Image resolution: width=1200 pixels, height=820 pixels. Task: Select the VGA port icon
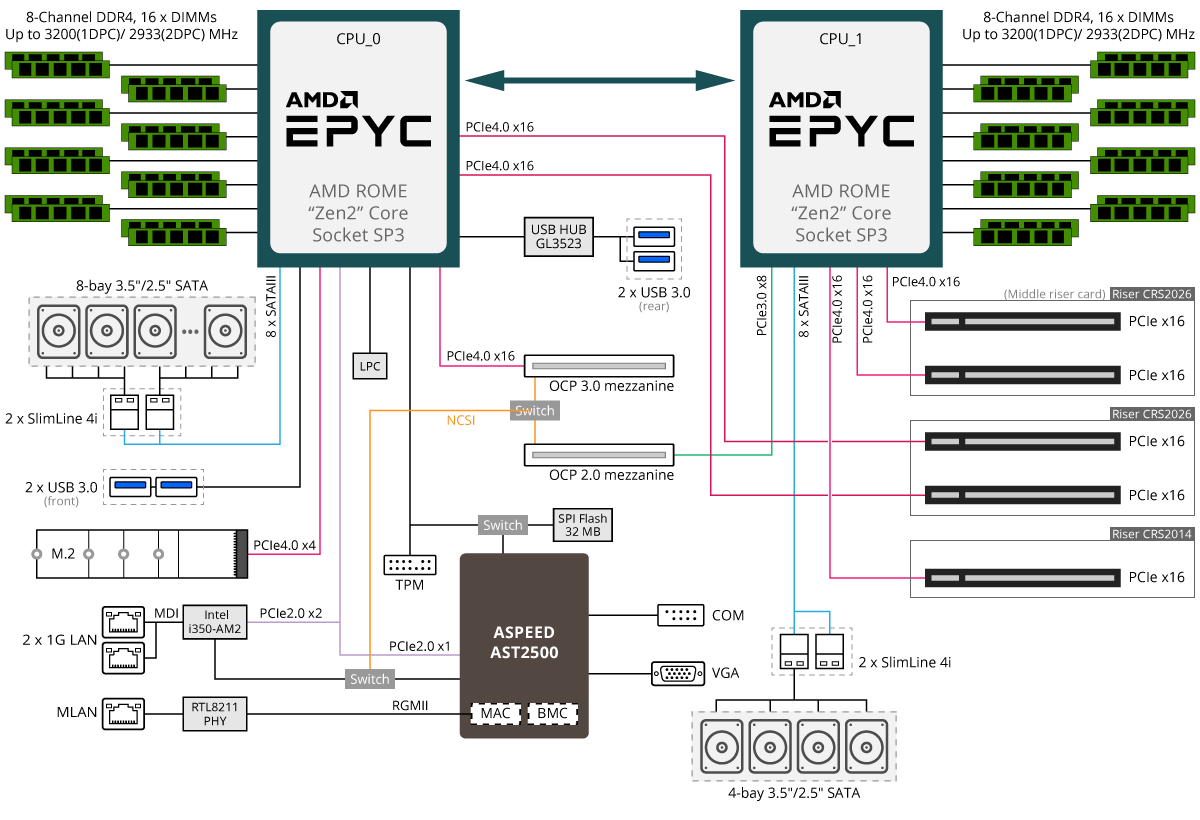(x=676, y=673)
